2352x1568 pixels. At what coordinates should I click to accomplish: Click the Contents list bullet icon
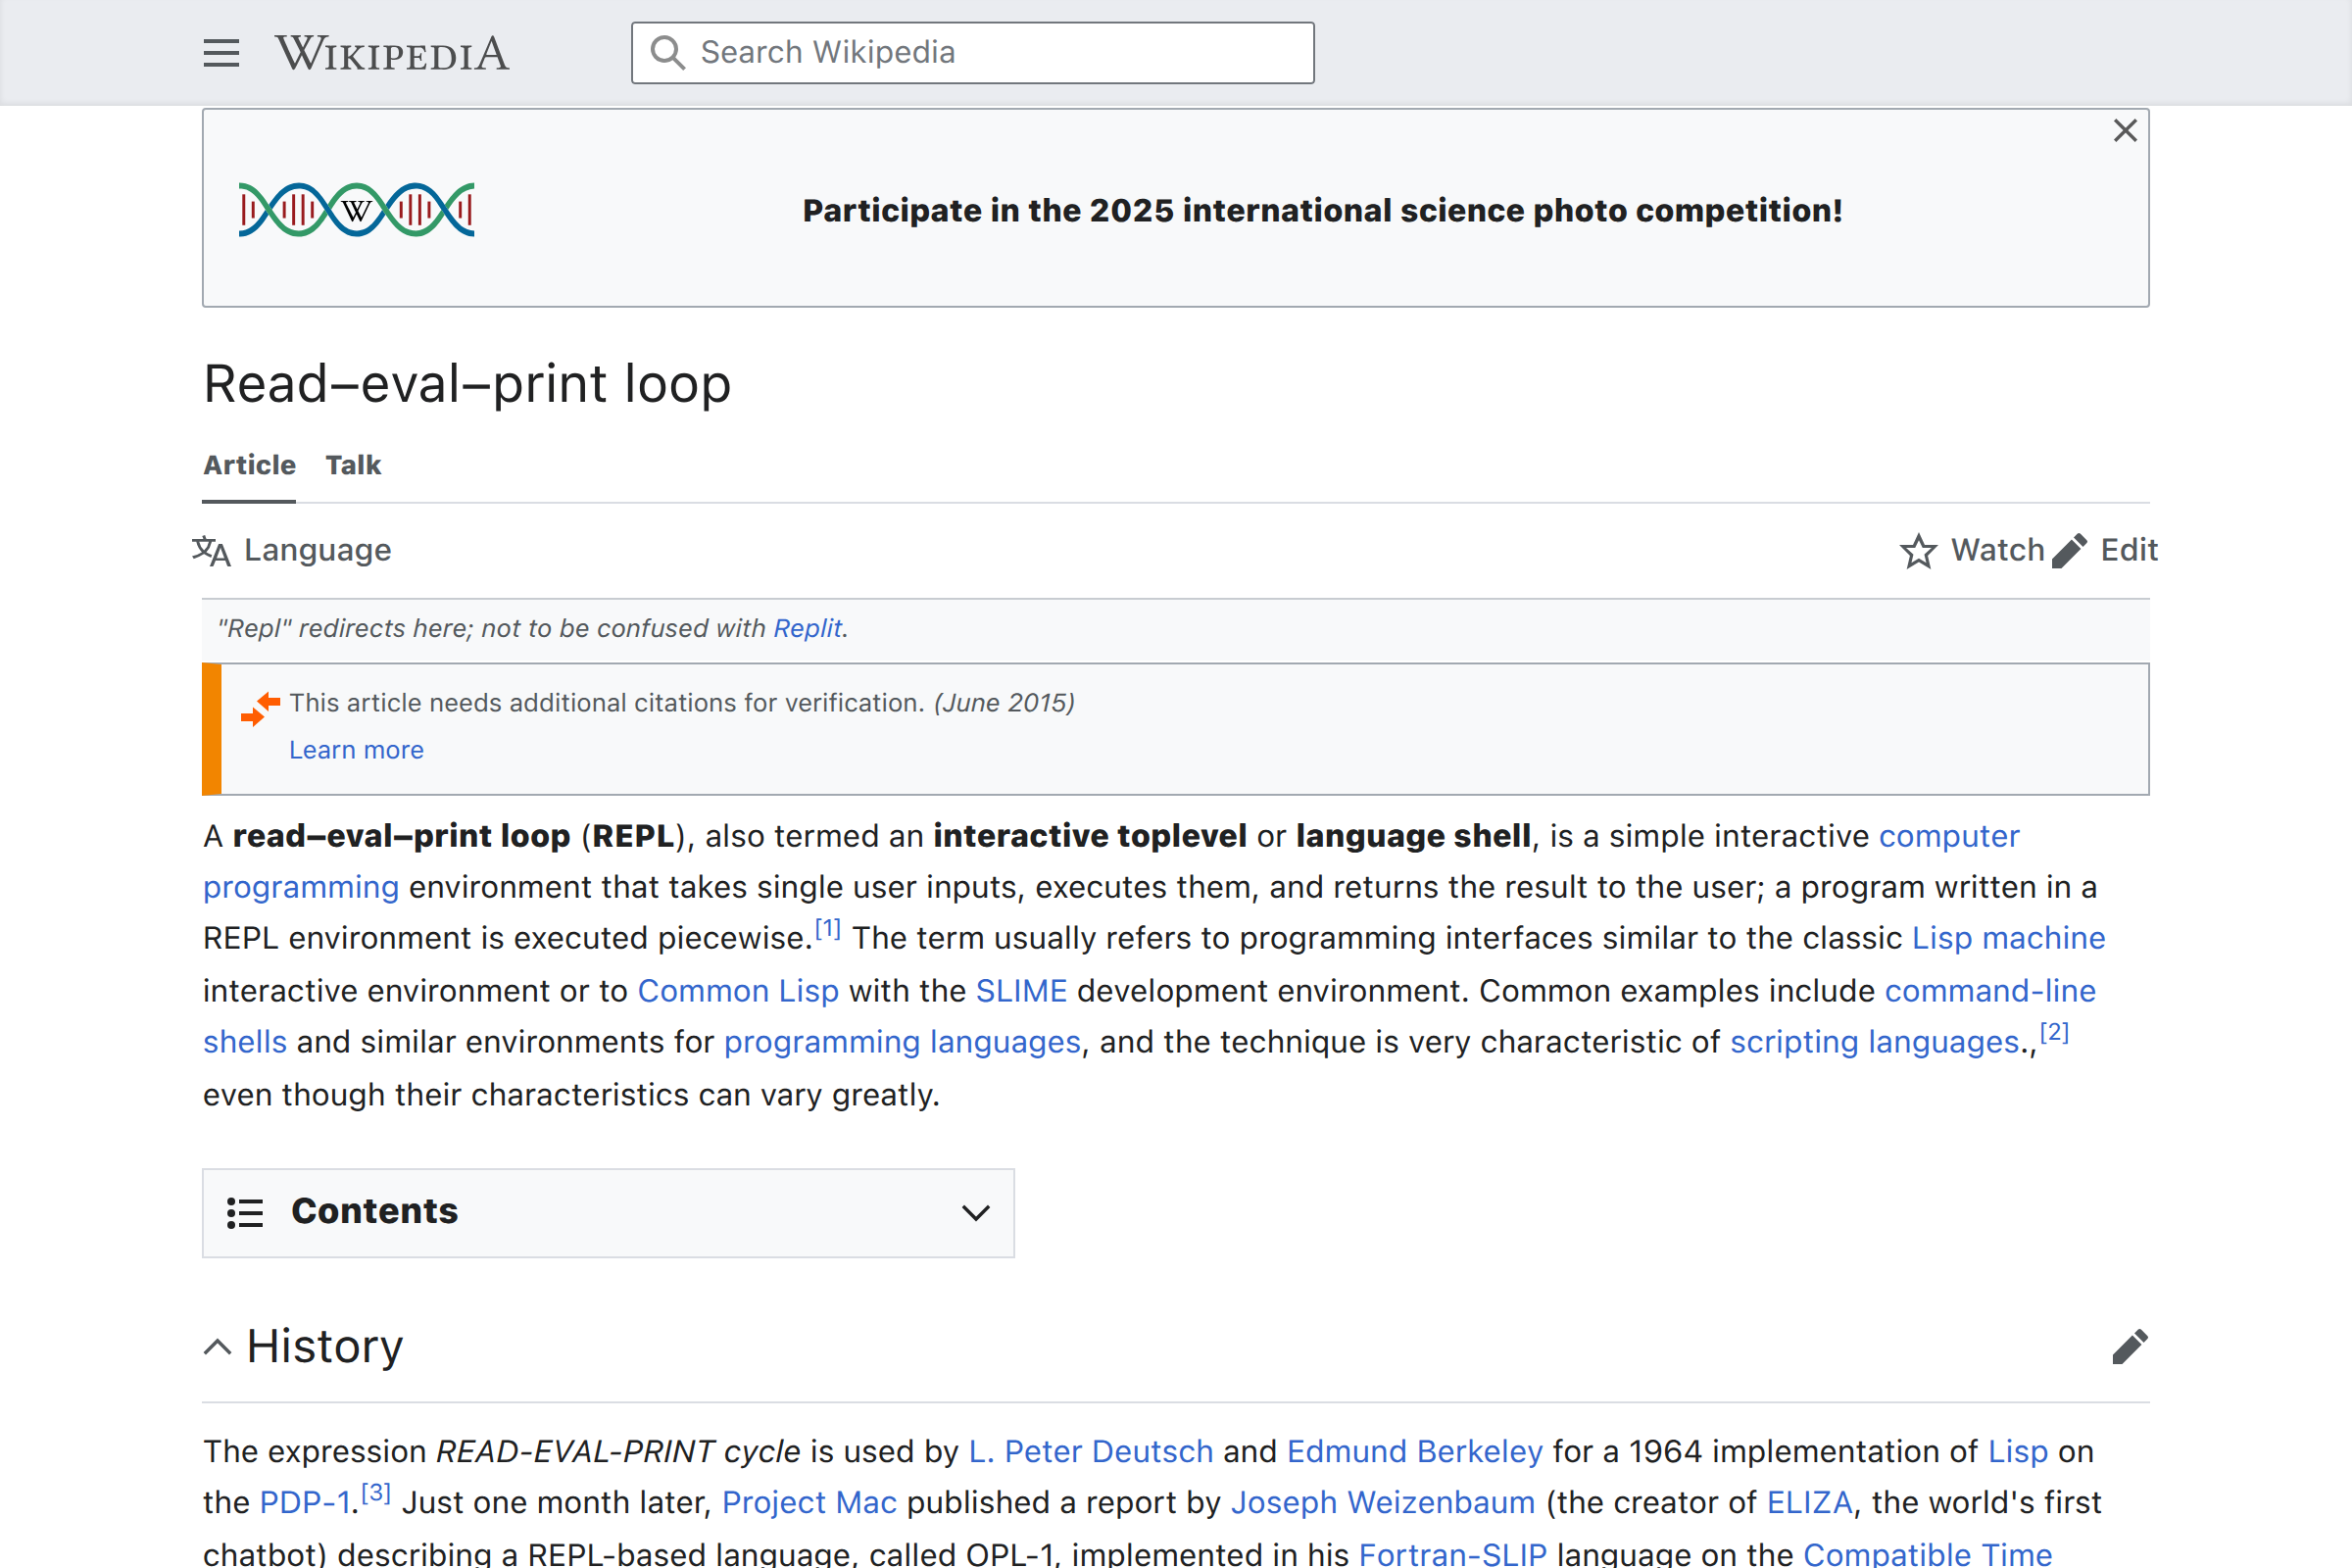click(244, 1213)
